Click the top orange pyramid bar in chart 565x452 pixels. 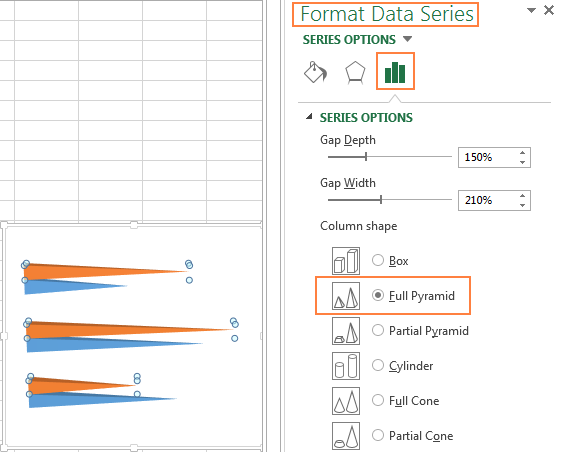(90, 271)
